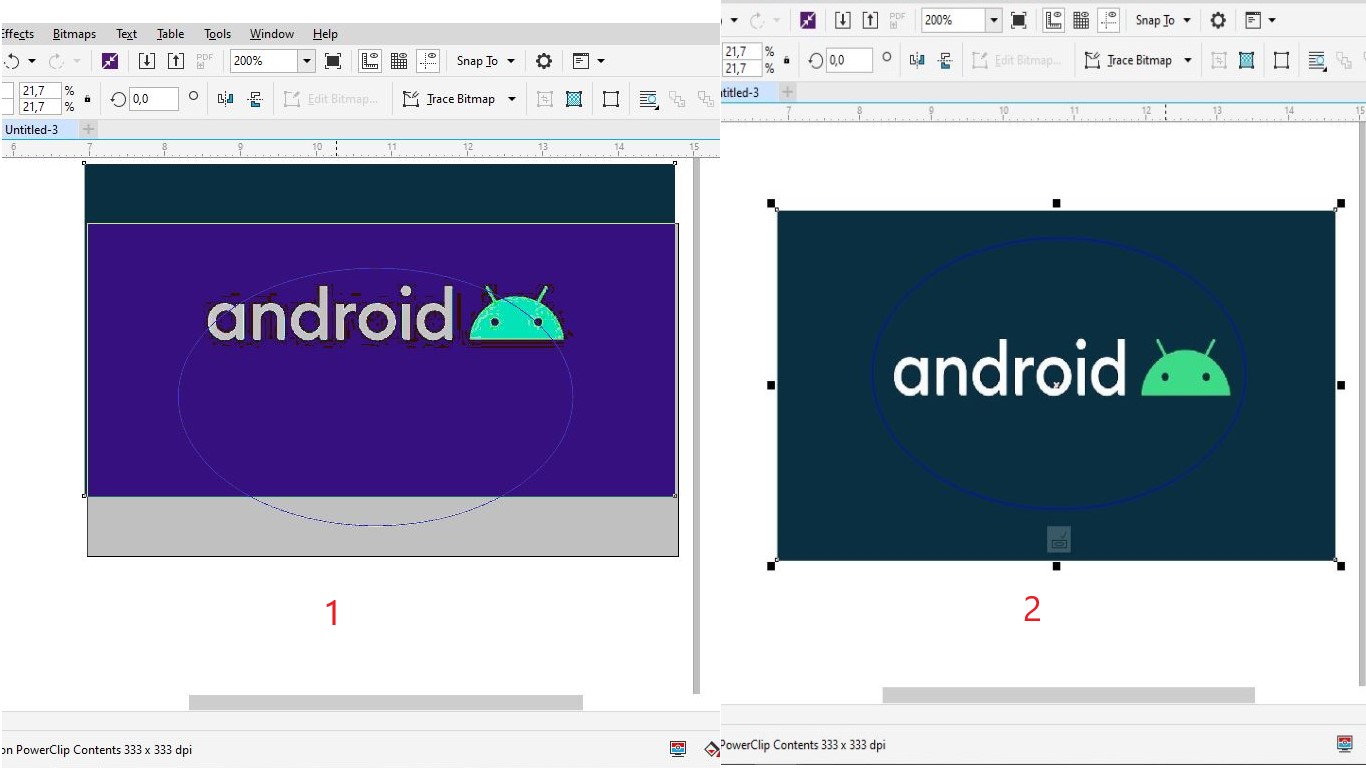Open the zoom level dropdown showing 200%
This screenshot has height=768, width=1366.
(307, 61)
